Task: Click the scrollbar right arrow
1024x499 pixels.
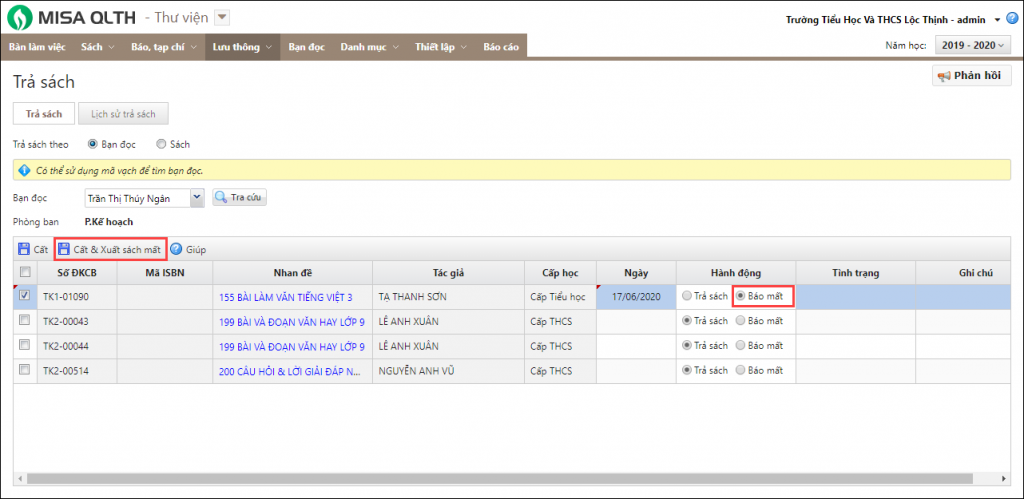Action: click(1006, 479)
